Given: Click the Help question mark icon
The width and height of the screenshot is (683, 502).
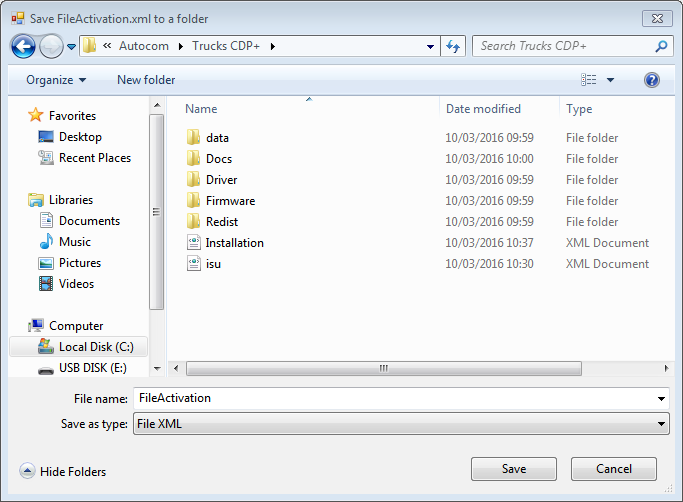Looking at the screenshot, I should [x=652, y=80].
